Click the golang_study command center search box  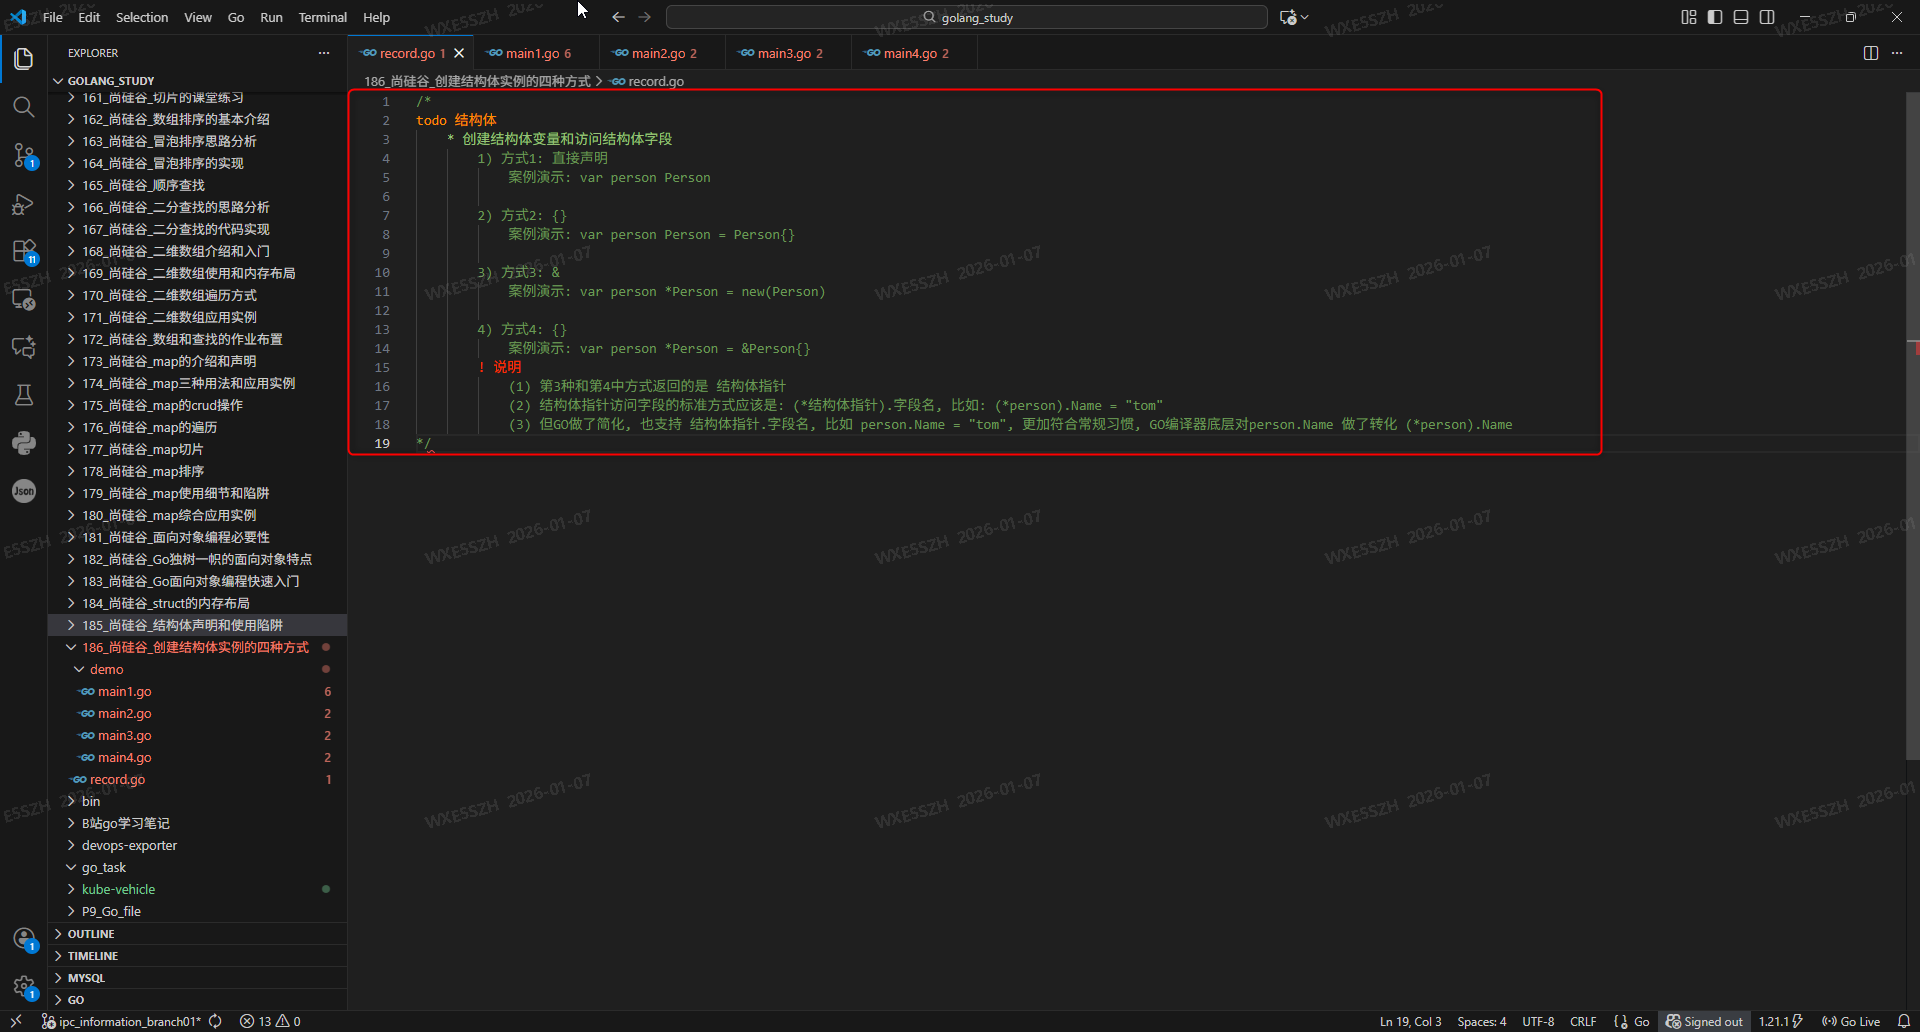point(966,17)
